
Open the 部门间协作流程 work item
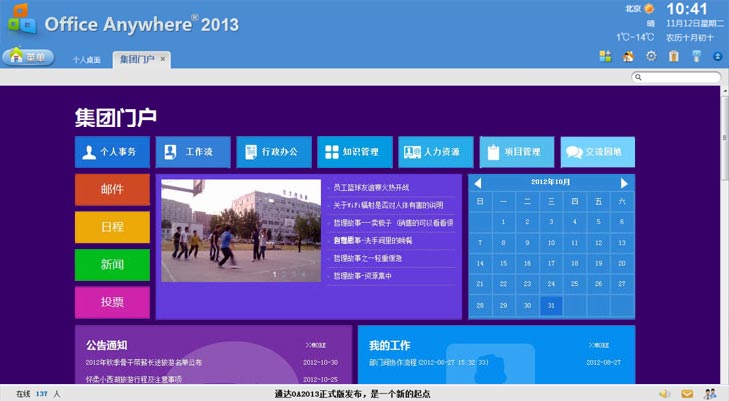pyautogui.click(x=429, y=362)
